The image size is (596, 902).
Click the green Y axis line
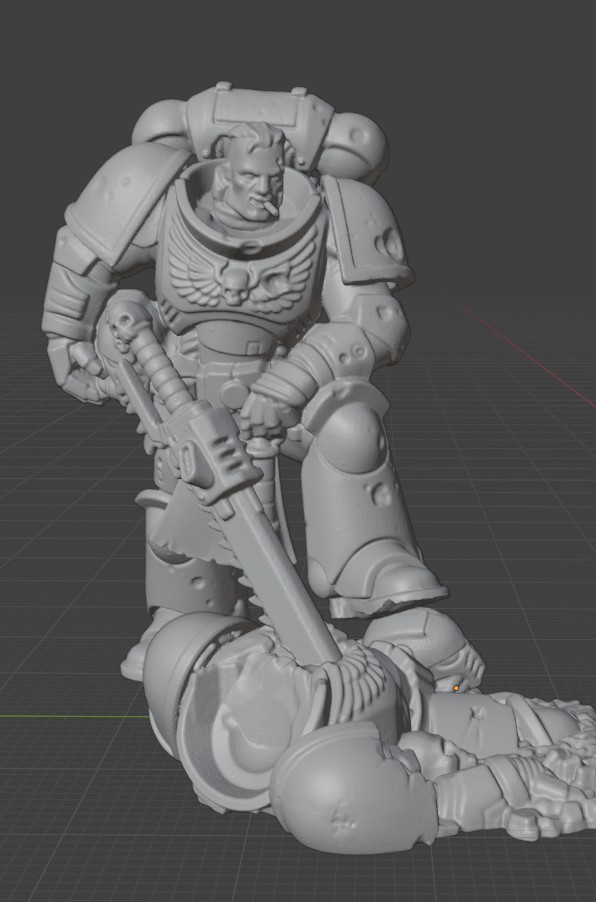[x=74, y=716]
